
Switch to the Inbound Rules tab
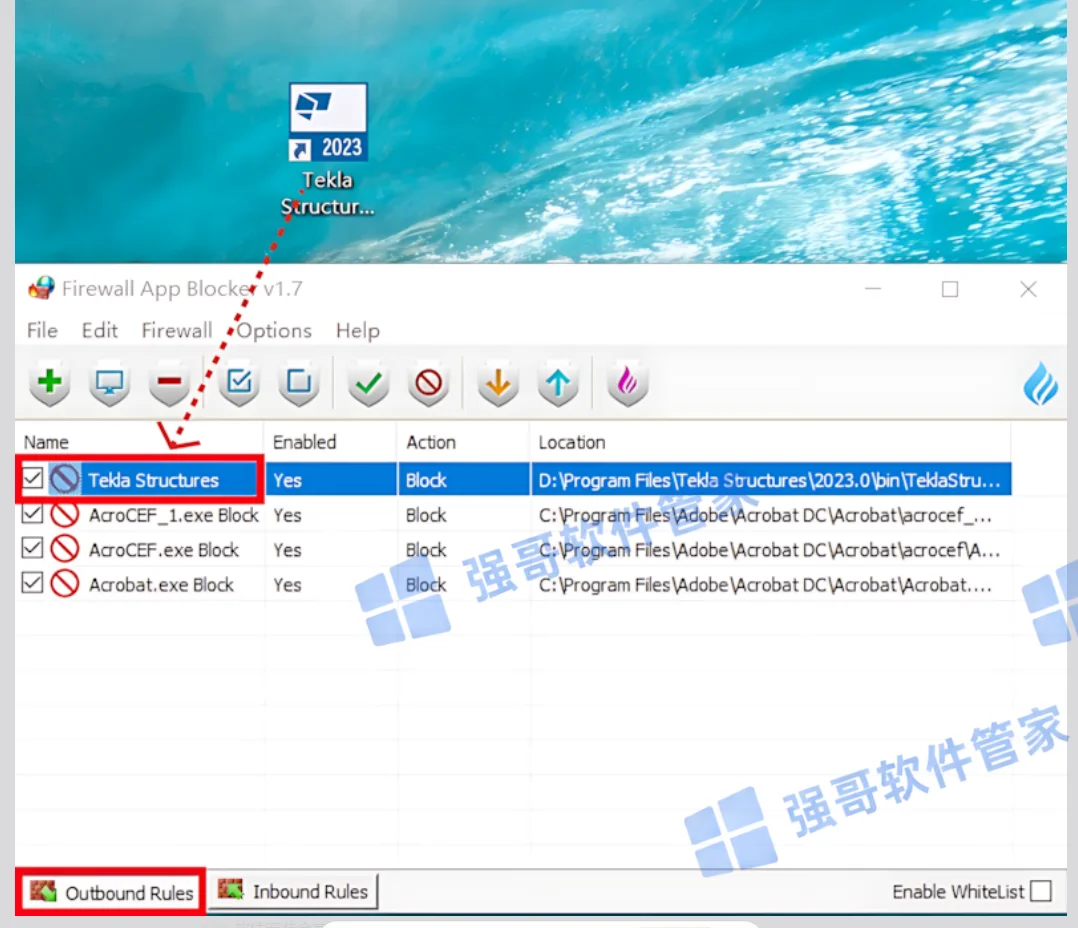[294, 892]
